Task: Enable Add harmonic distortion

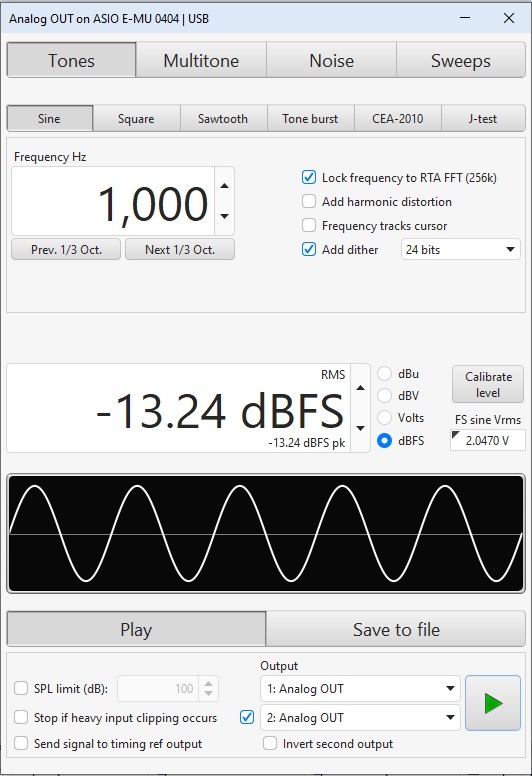Action: pos(309,201)
